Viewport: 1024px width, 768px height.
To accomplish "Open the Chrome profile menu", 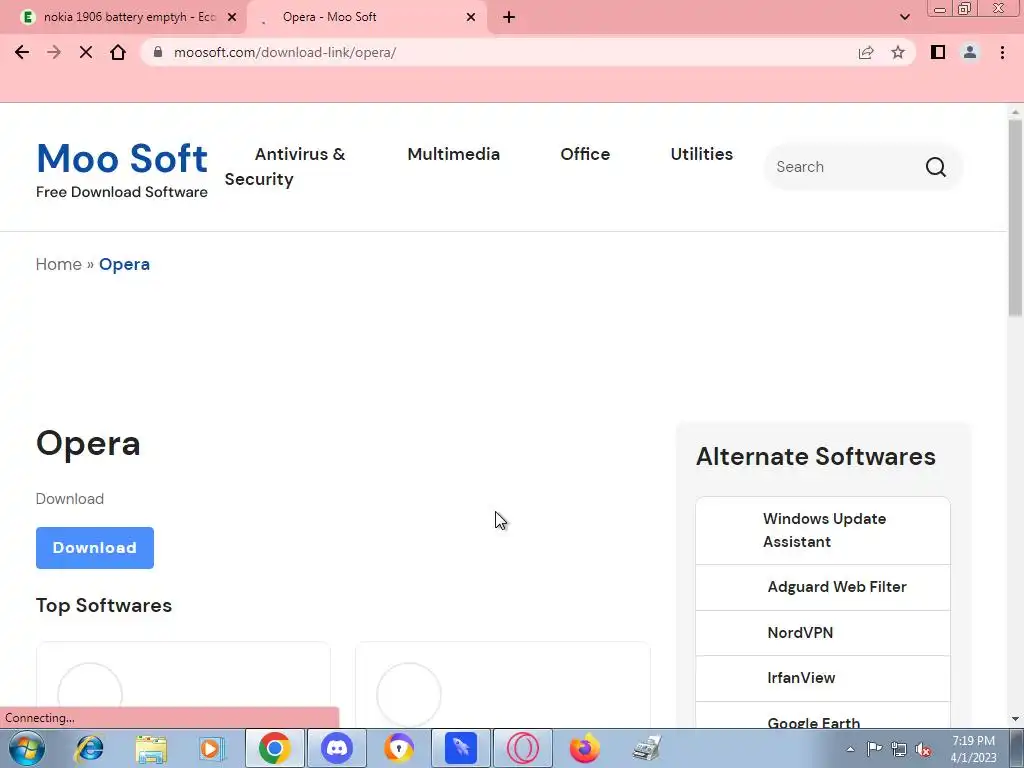I will [970, 52].
